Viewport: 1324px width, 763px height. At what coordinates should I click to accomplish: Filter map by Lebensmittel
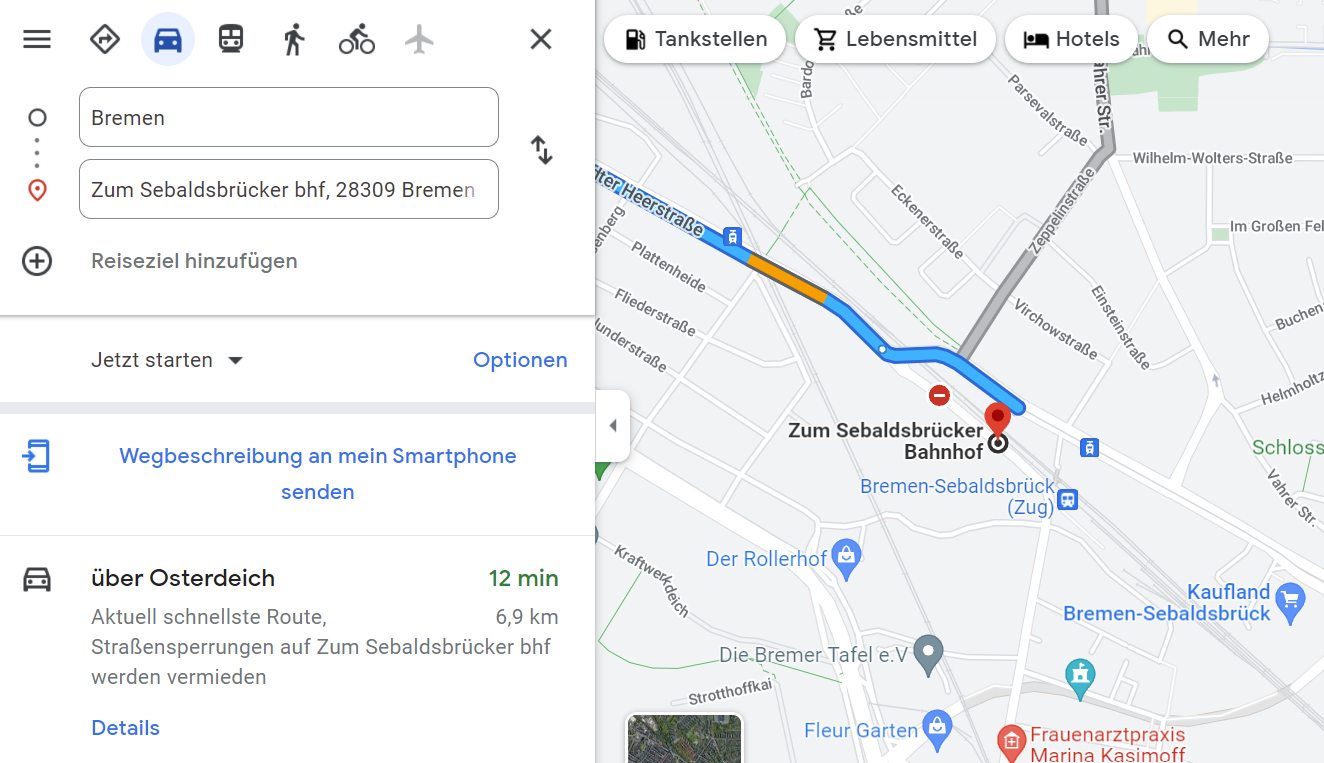[x=895, y=40]
